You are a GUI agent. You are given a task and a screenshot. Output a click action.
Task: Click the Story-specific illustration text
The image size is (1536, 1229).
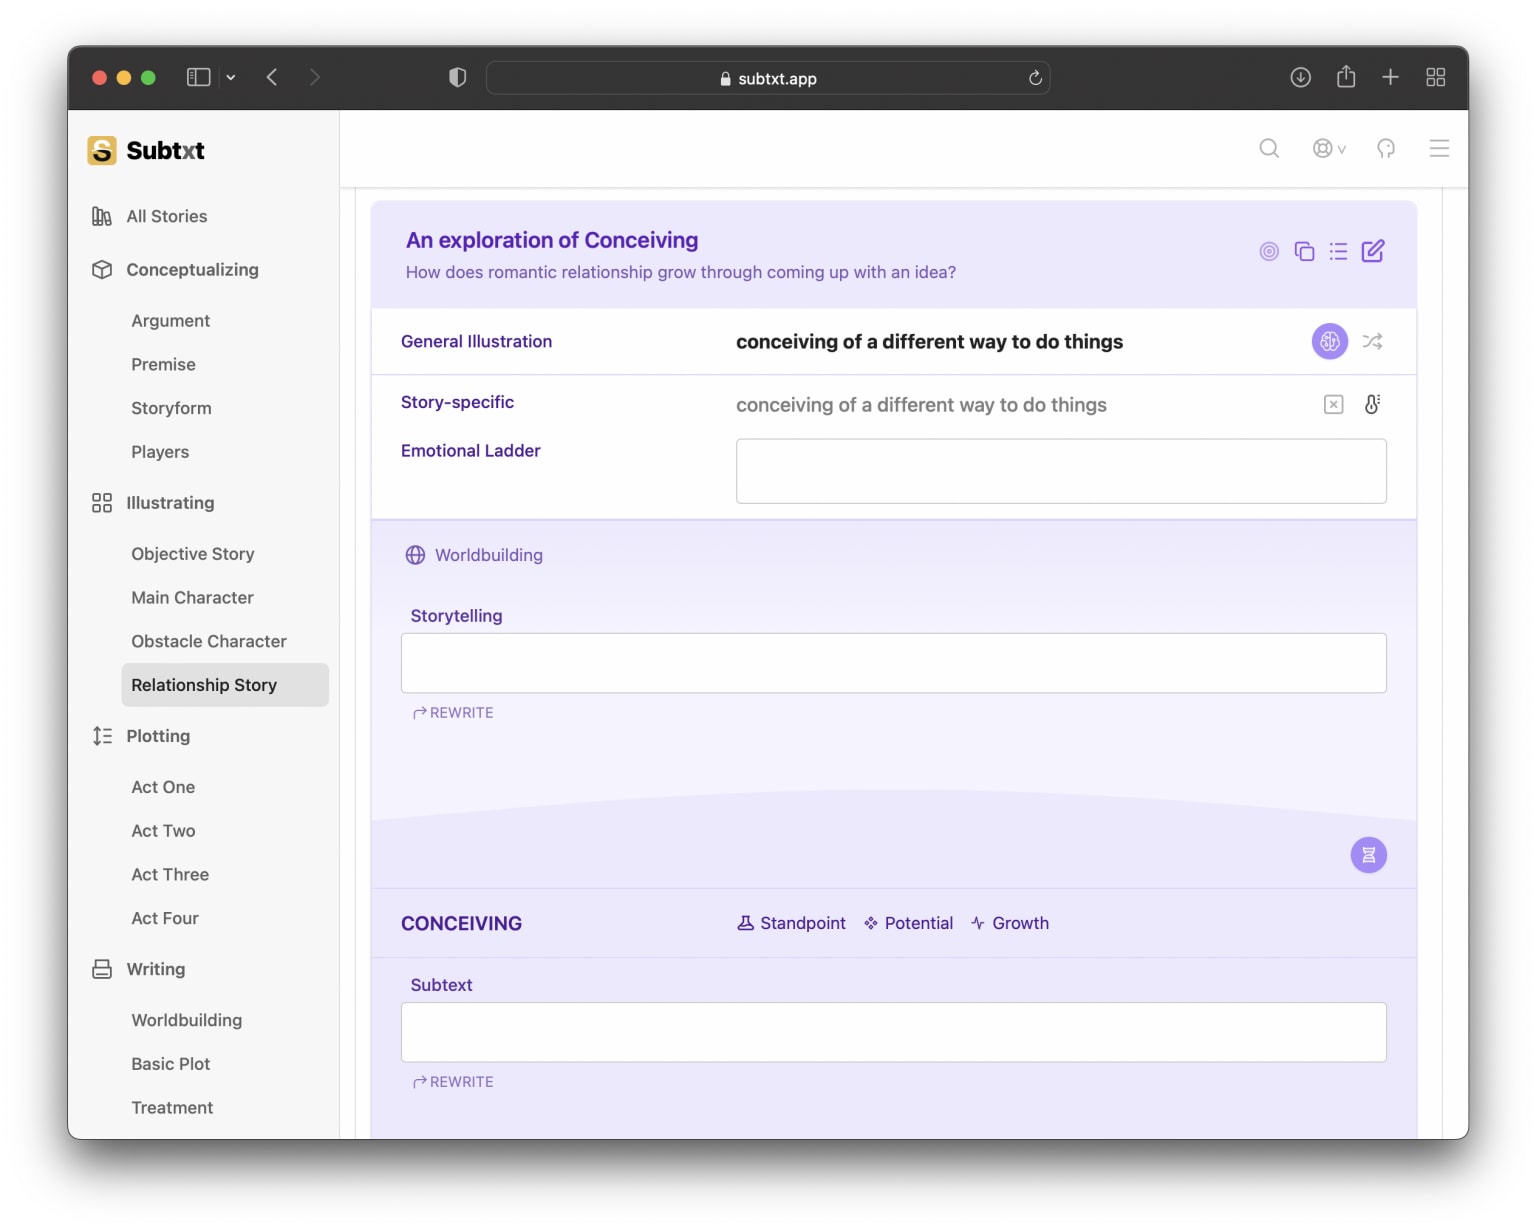click(921, 405)
